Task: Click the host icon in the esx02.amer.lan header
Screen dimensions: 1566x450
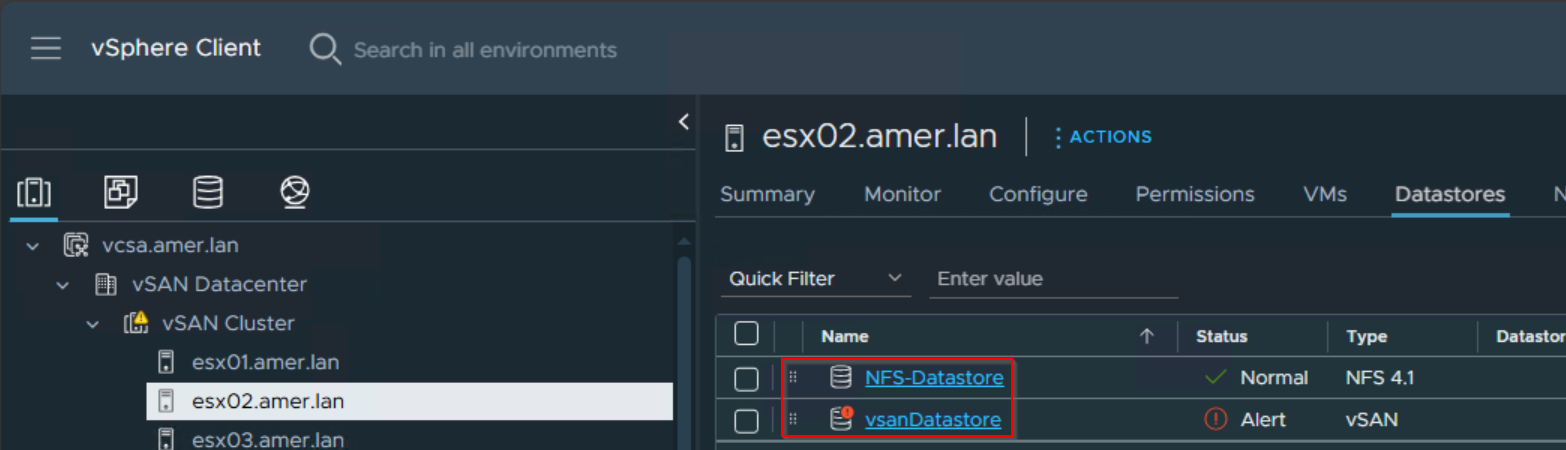Action: click(x=735, y=137)
